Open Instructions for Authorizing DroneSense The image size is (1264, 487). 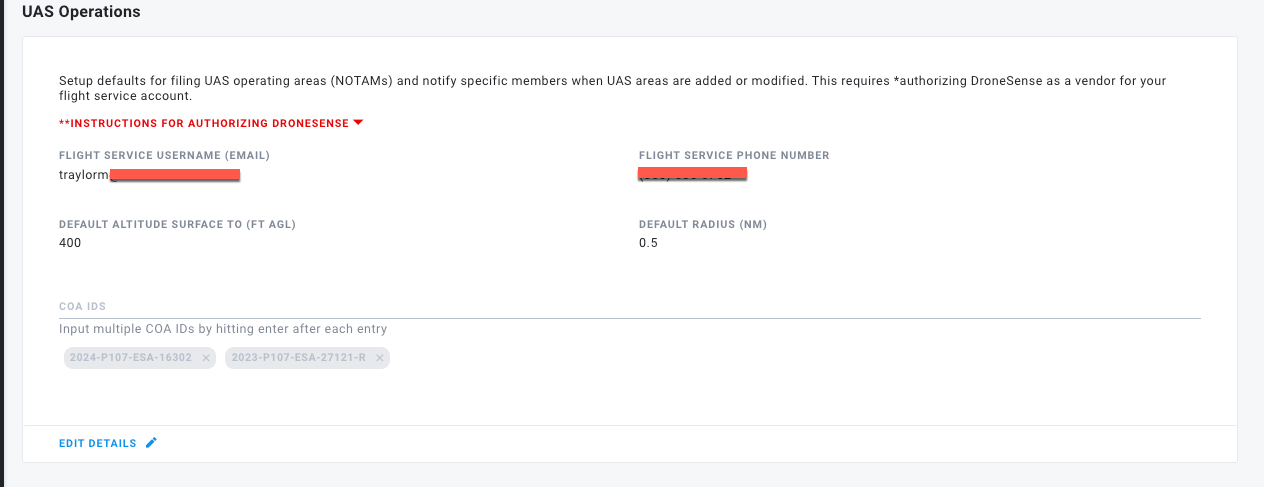point(204,123)
